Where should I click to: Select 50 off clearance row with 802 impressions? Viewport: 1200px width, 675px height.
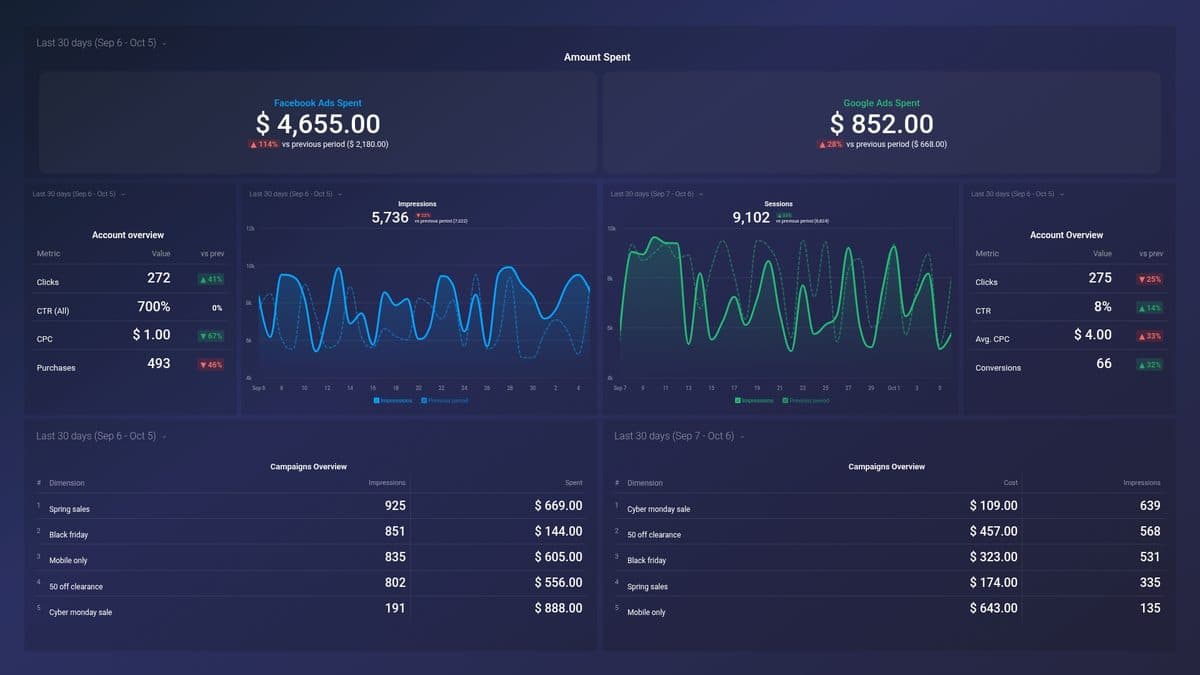(310, 583)
